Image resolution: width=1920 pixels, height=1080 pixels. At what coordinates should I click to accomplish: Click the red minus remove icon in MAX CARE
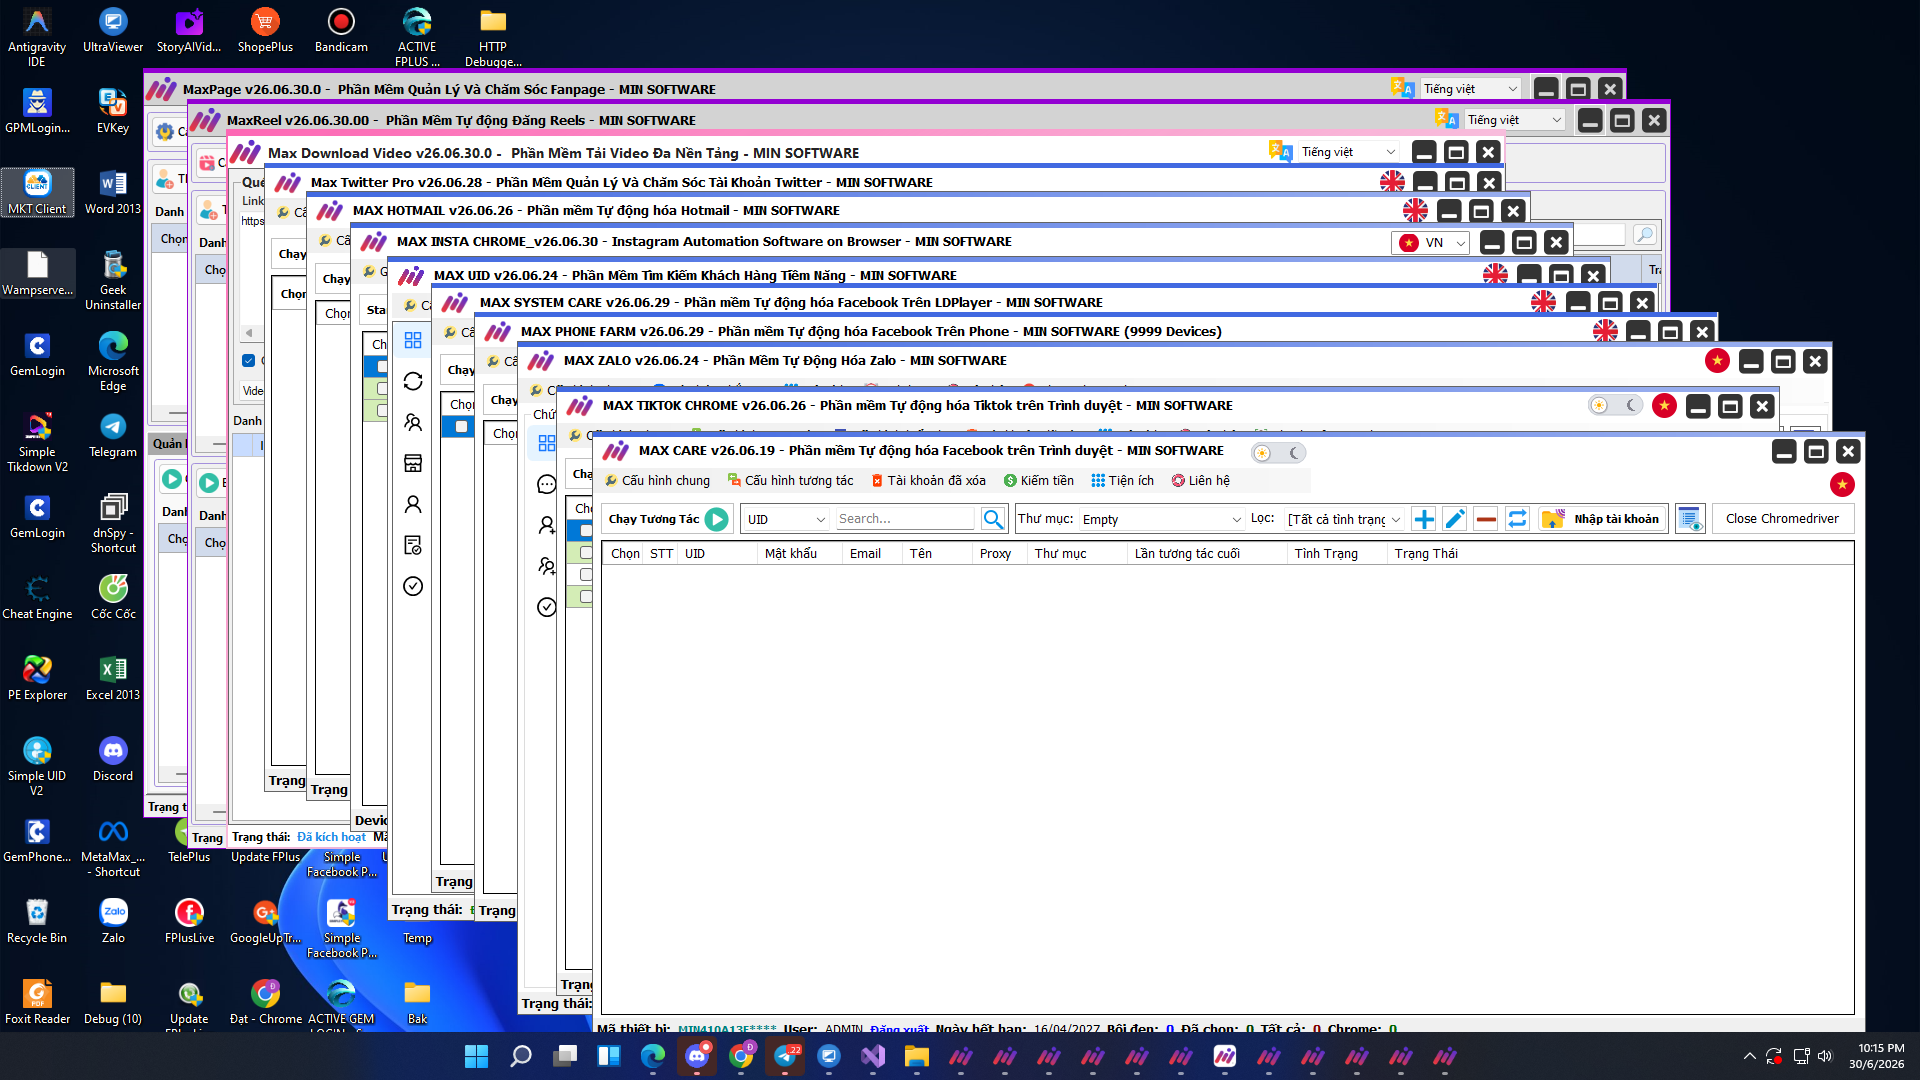(1486, 519)
